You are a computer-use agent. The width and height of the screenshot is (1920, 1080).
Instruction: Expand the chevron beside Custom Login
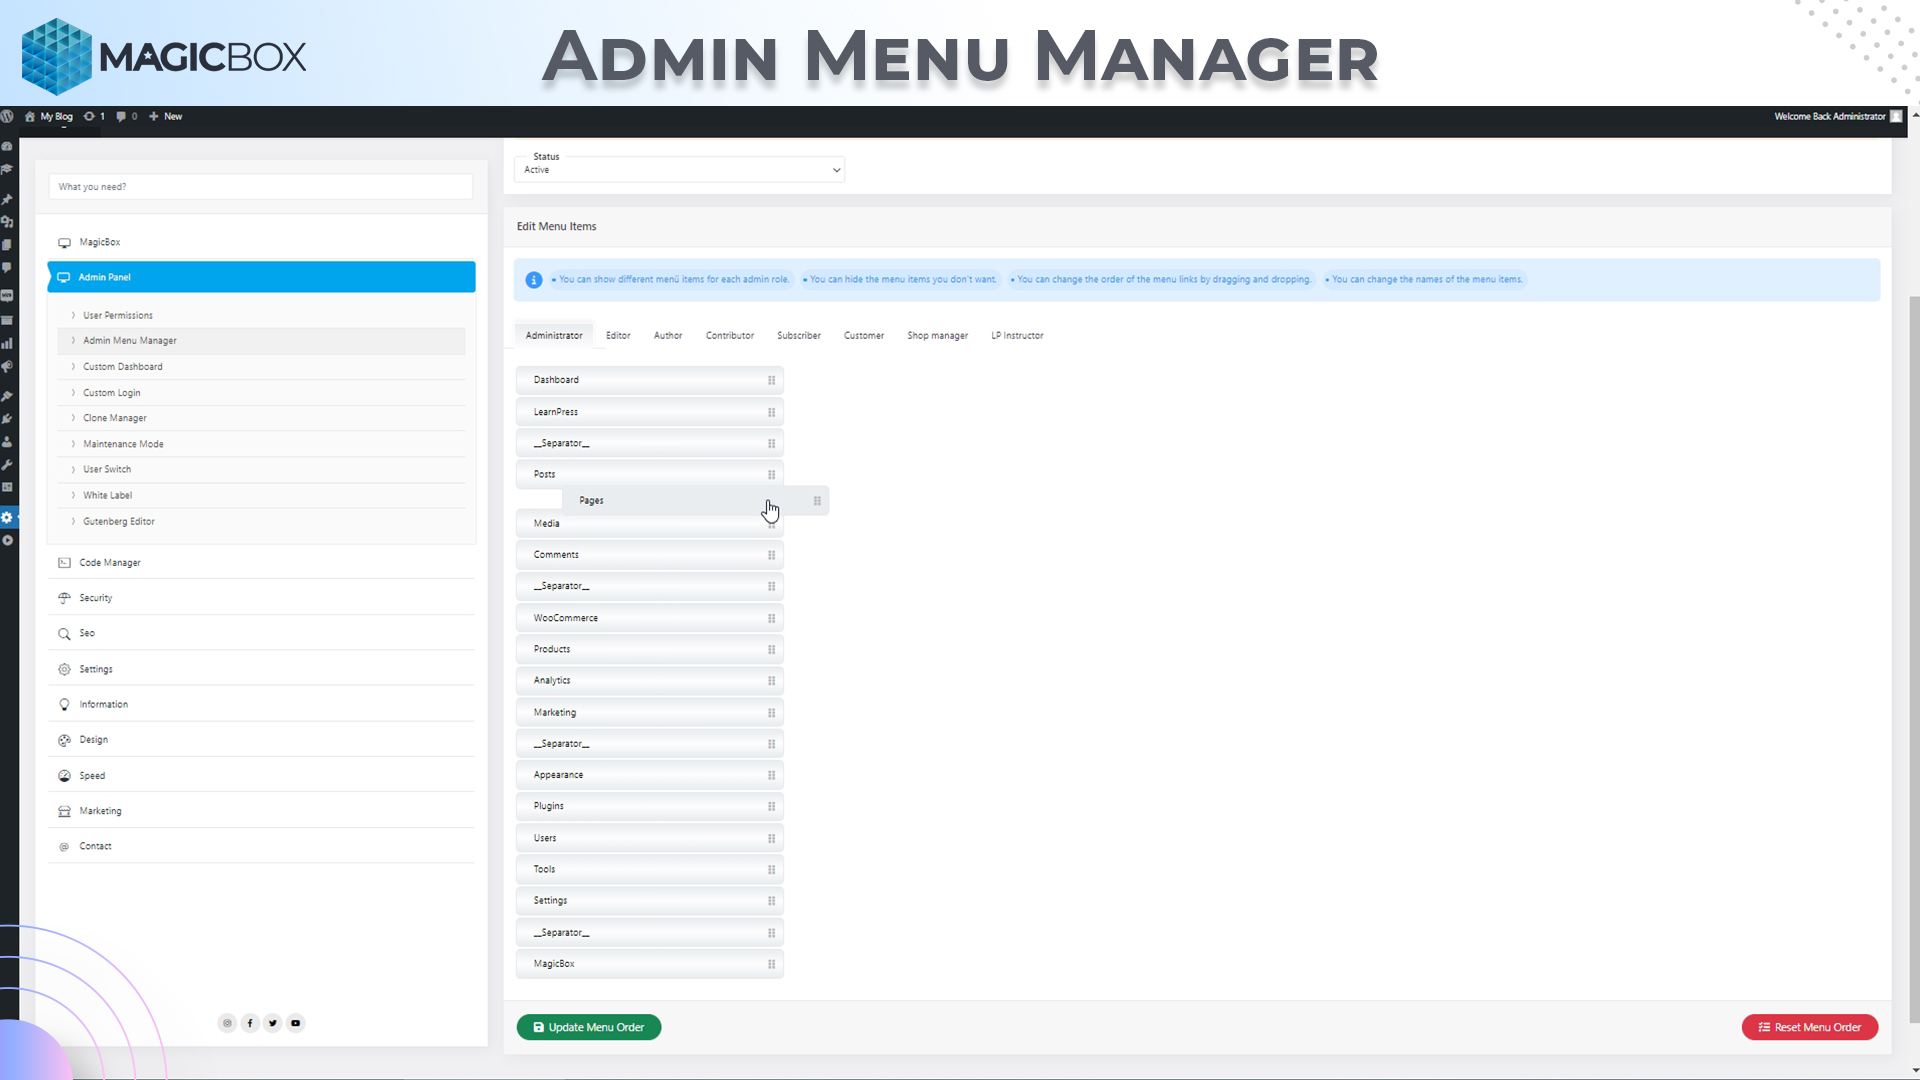[73, 393]
